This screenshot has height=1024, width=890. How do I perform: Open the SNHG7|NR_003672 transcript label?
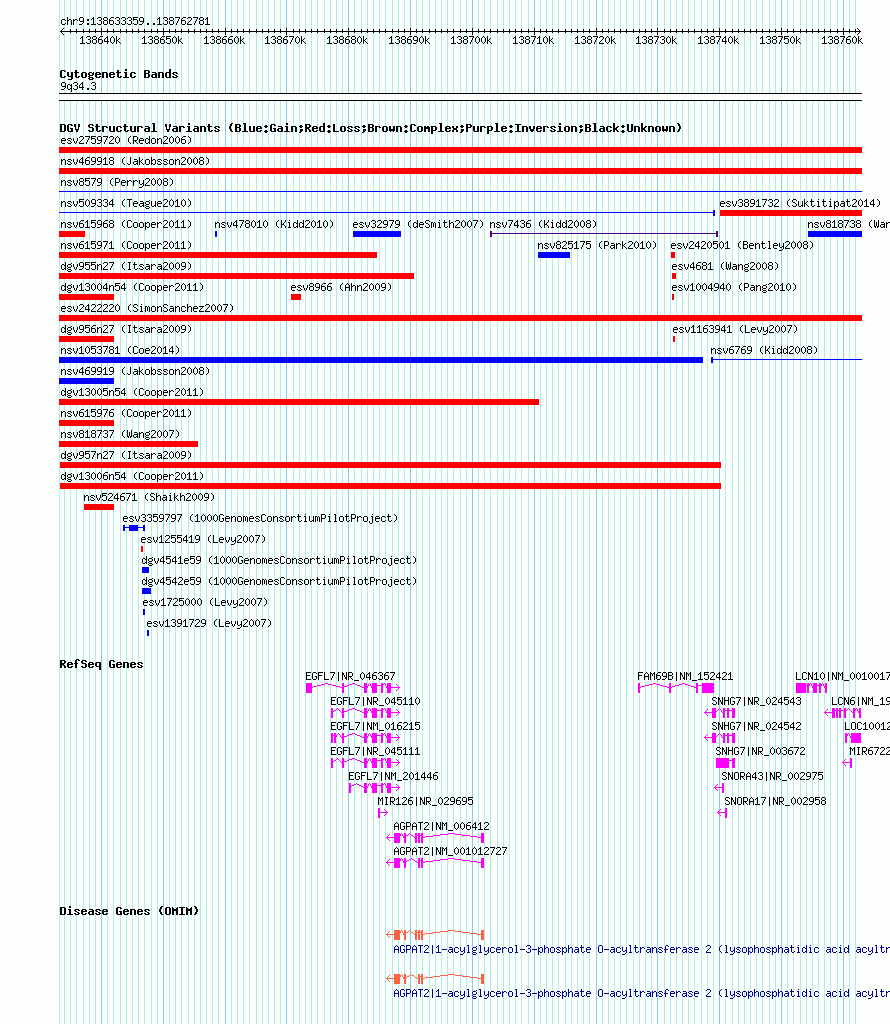761,752
